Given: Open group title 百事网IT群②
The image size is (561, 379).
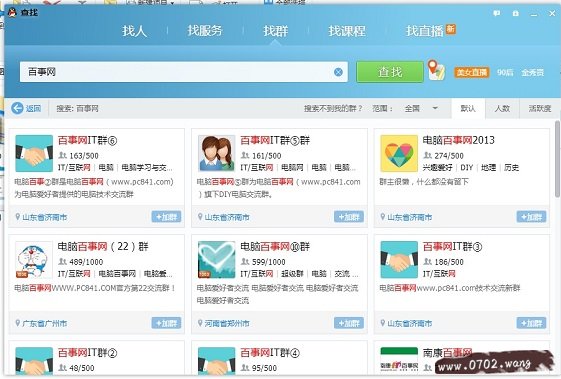Looking at the screenshot, I should click(x=88, y=353).
